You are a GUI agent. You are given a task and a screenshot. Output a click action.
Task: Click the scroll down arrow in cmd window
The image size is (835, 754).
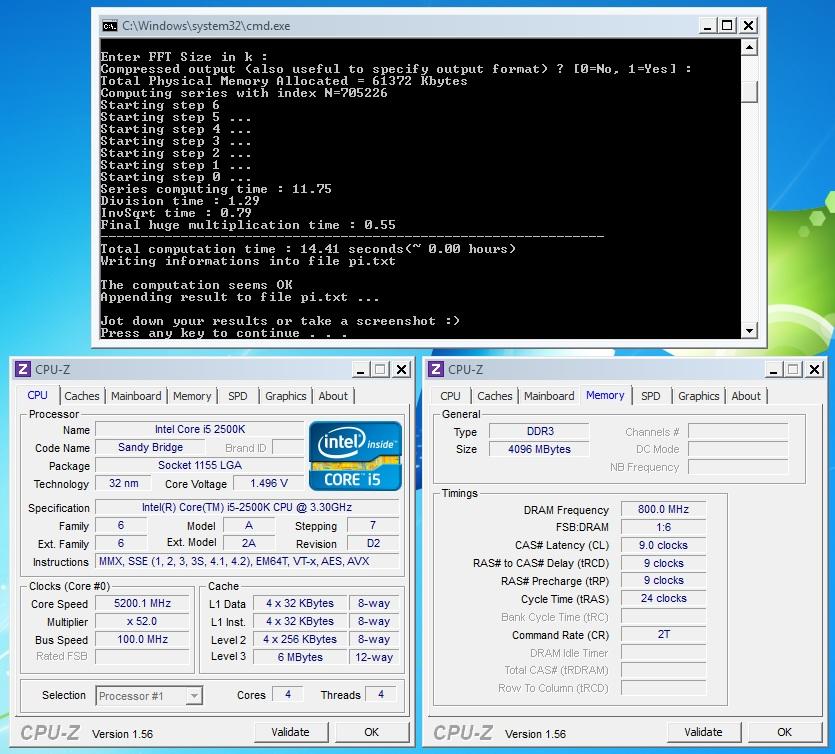point(749,331)
